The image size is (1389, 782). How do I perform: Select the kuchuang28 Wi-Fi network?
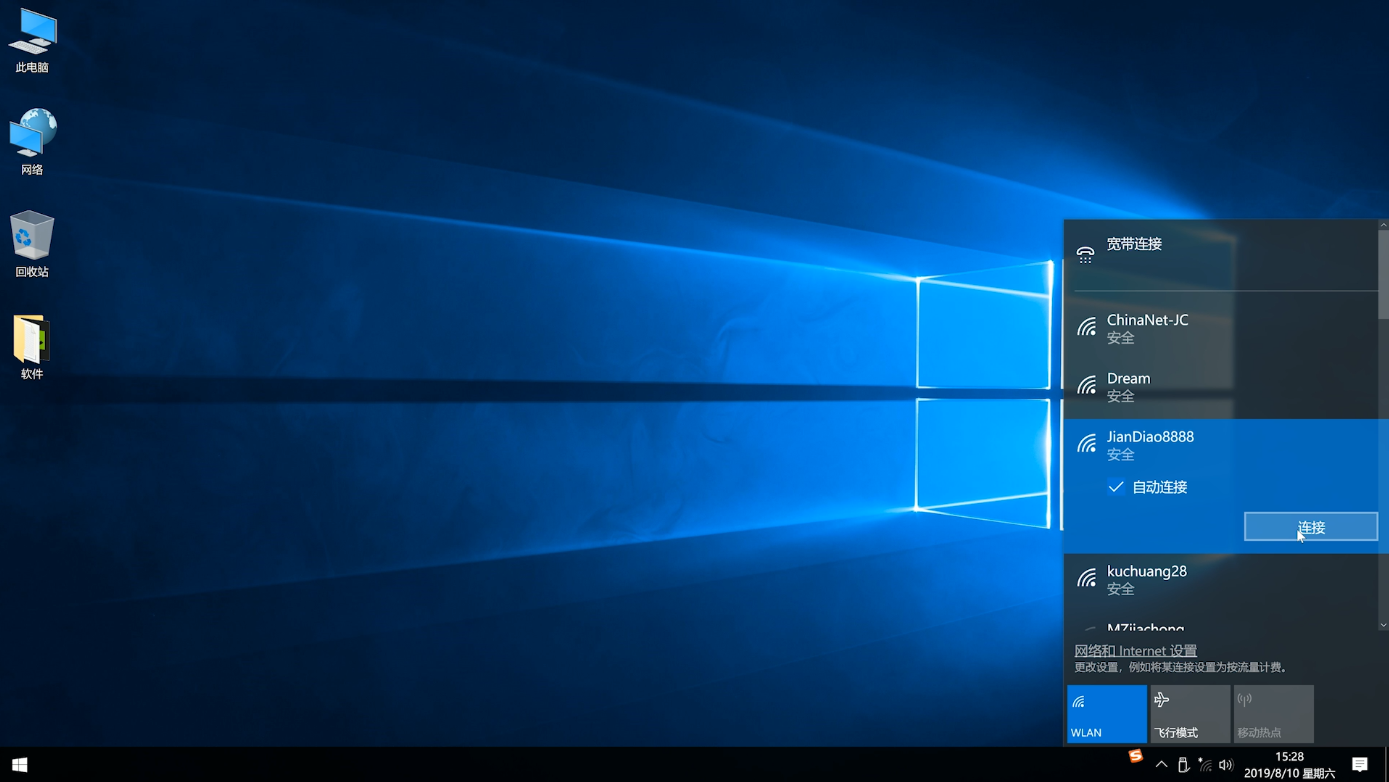tap(1221, 579)
